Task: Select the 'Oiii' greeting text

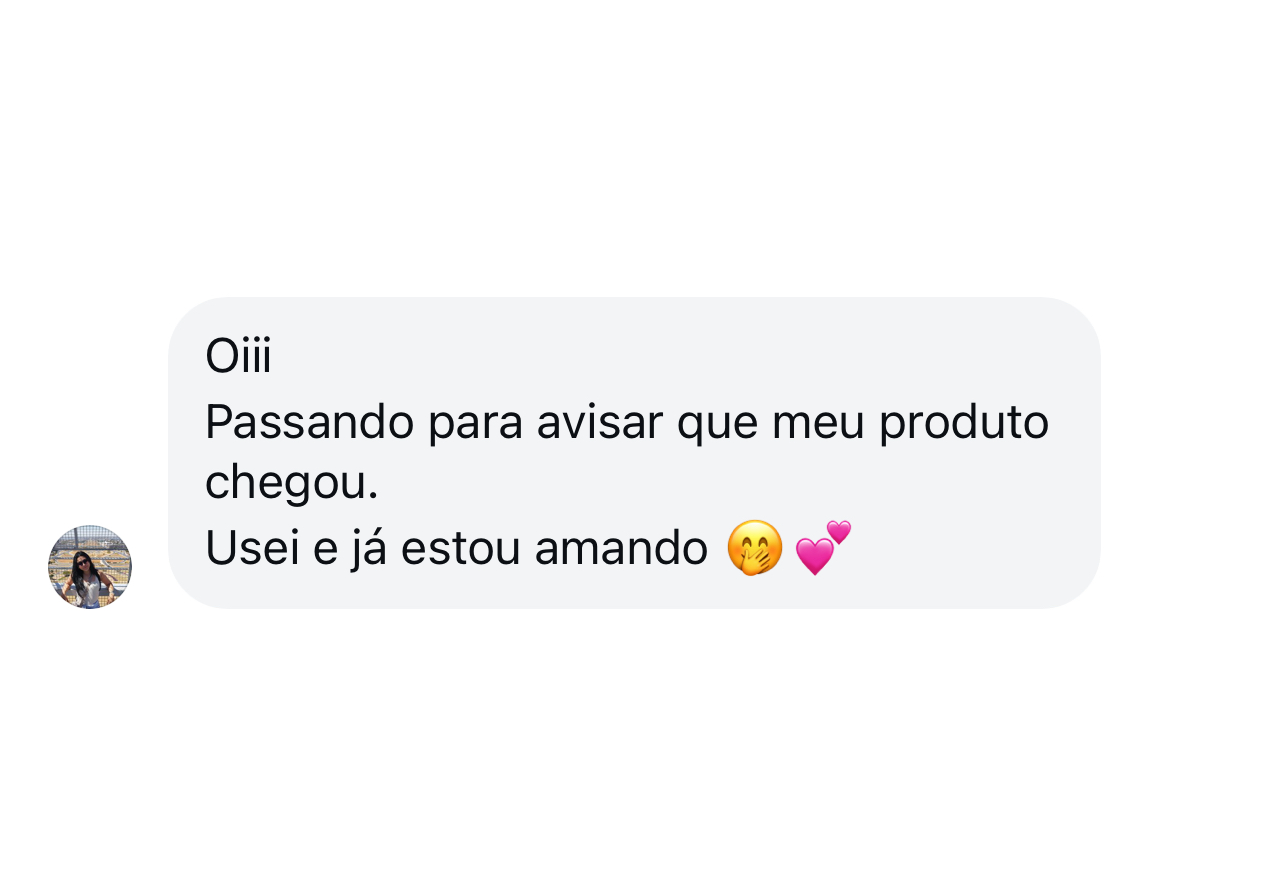Action: [x=238, y=357]
